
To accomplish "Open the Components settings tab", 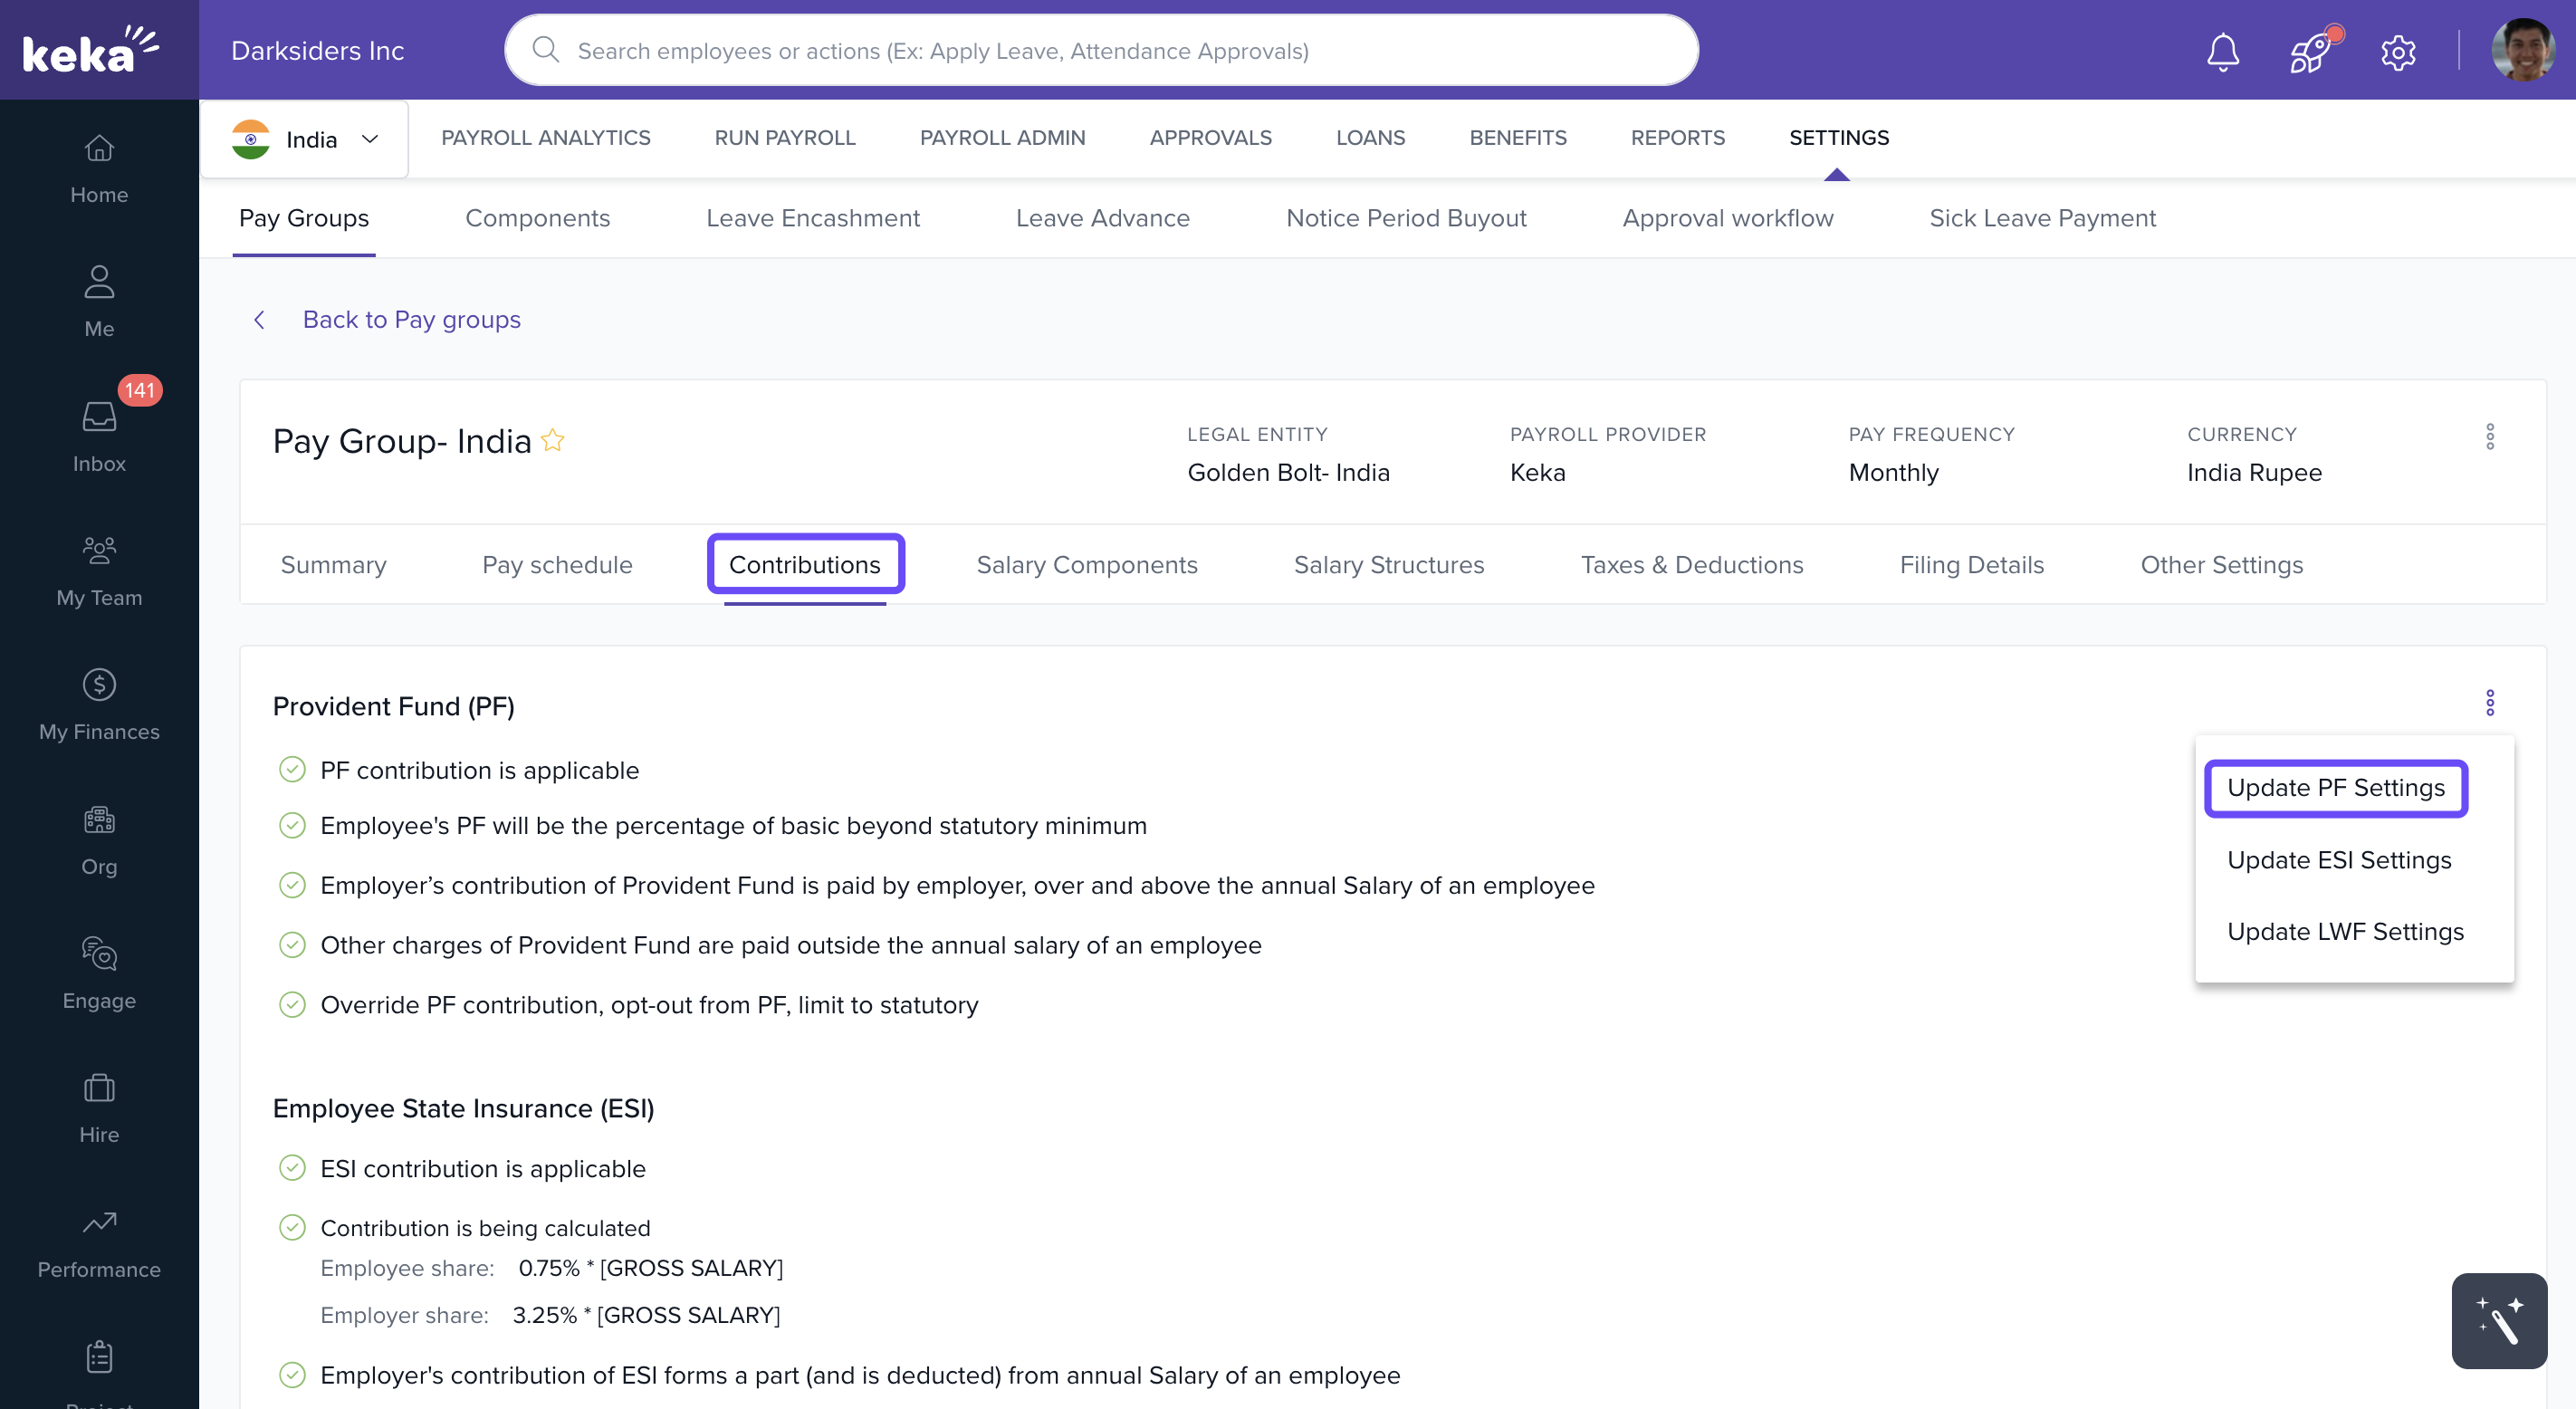I will 537,218.
